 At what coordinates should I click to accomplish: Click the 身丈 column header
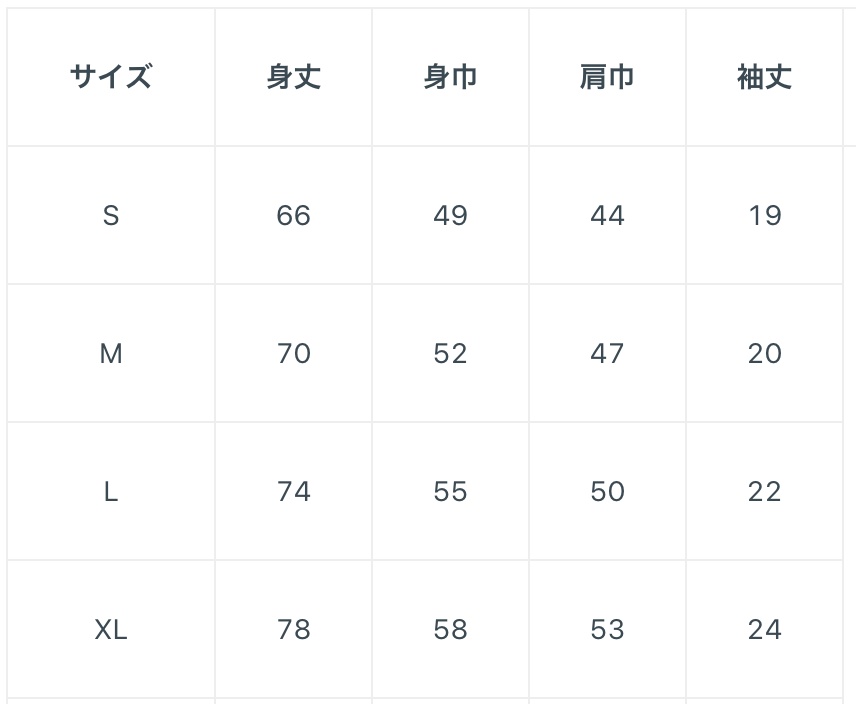pos(293,77)
